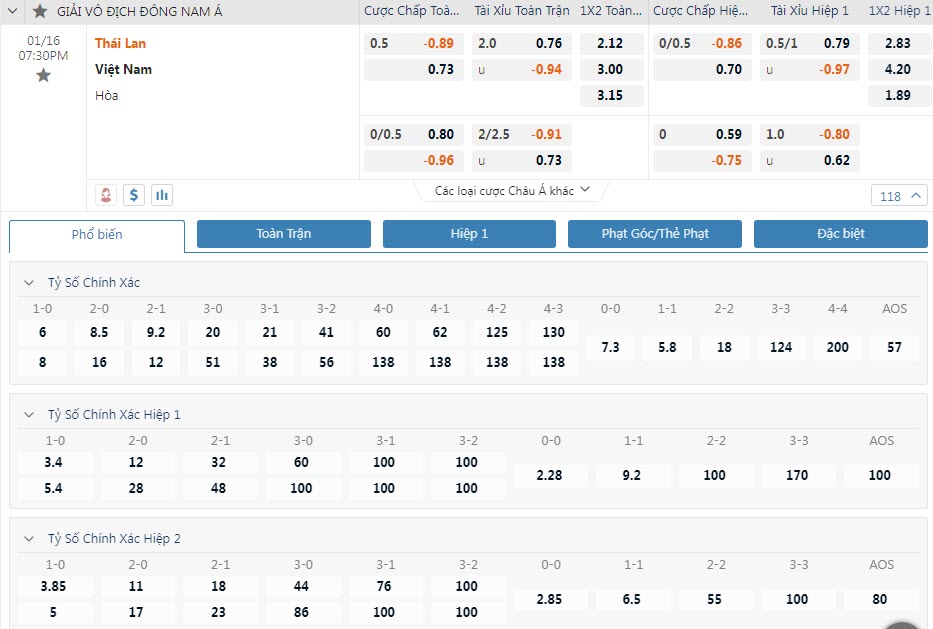
Task: Select the Hiệp 1 tab
Action: pyautogui.click(x=469, y=234)
